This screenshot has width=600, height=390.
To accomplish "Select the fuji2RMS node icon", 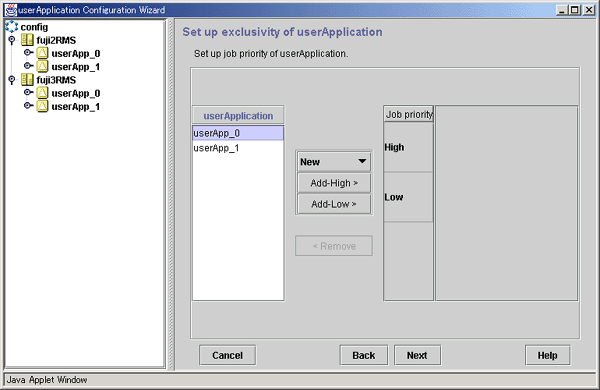I will point(27,40).
